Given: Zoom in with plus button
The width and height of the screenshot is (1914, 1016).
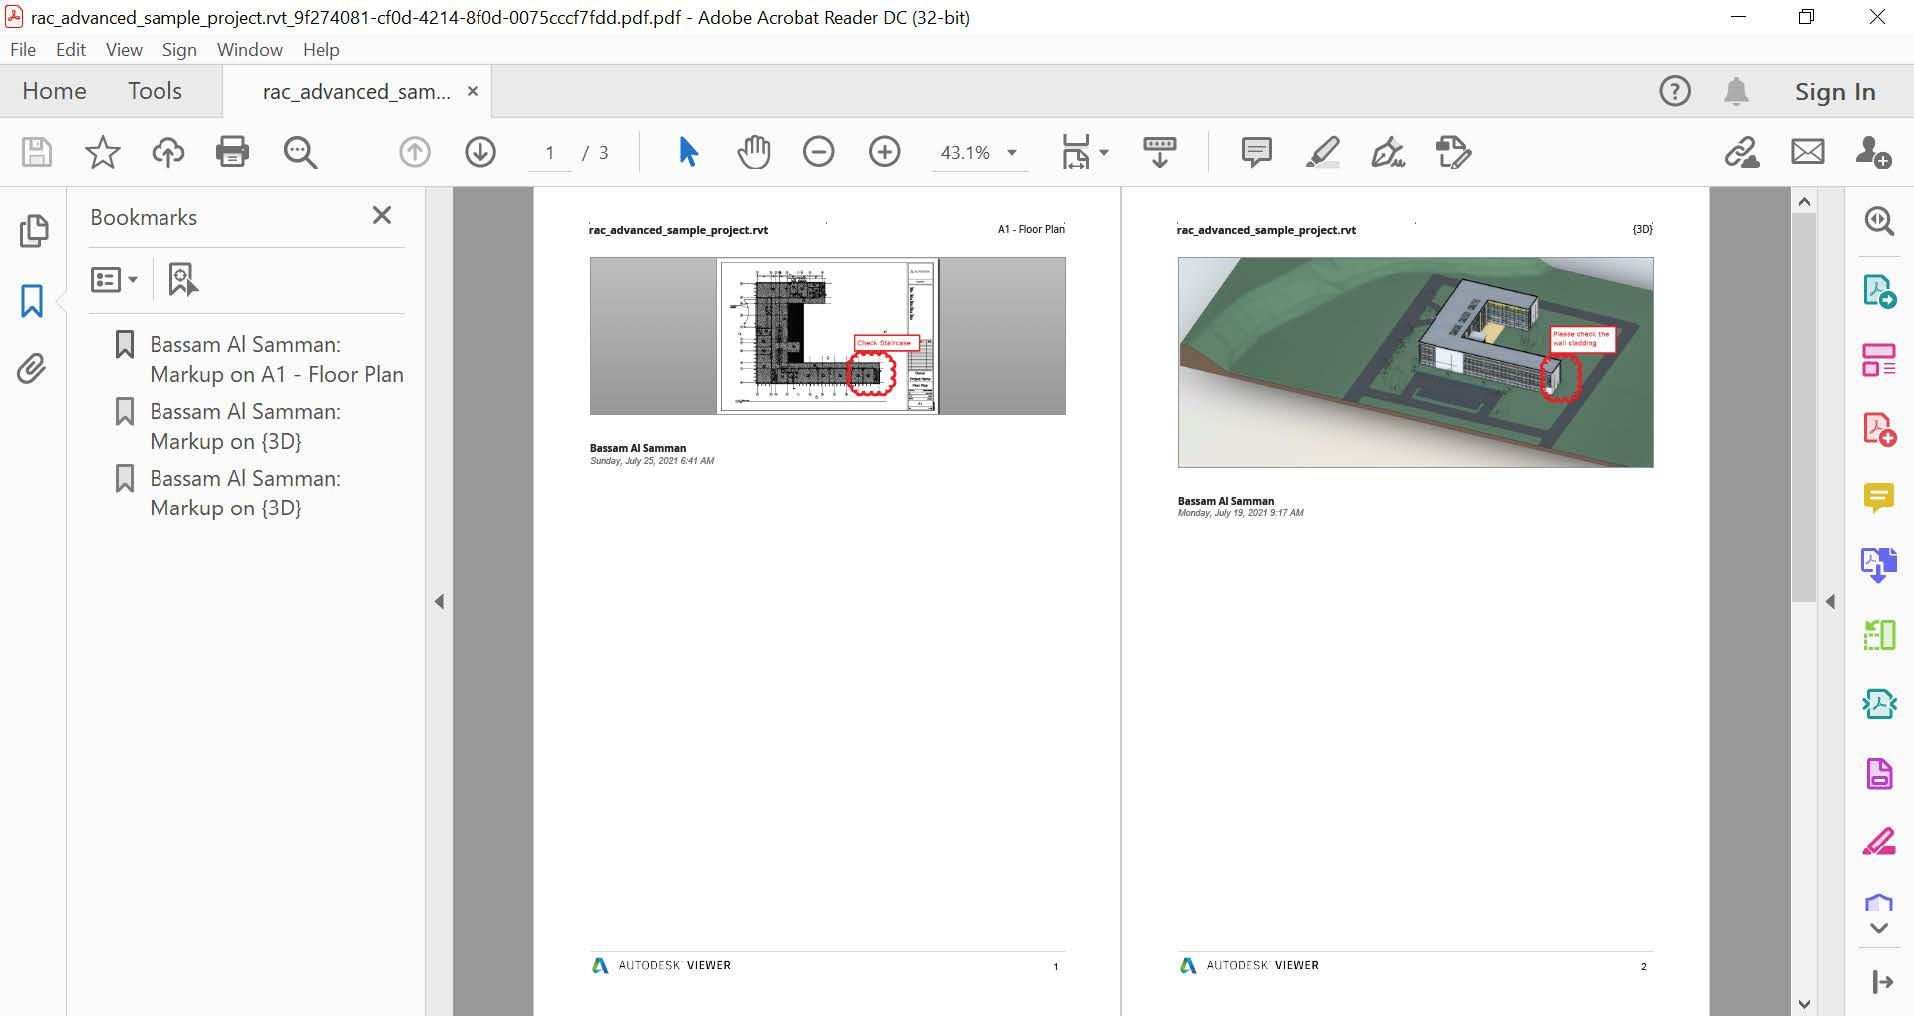Looking at the screenshot, I should pyautogui.click(x=884, y=152).
